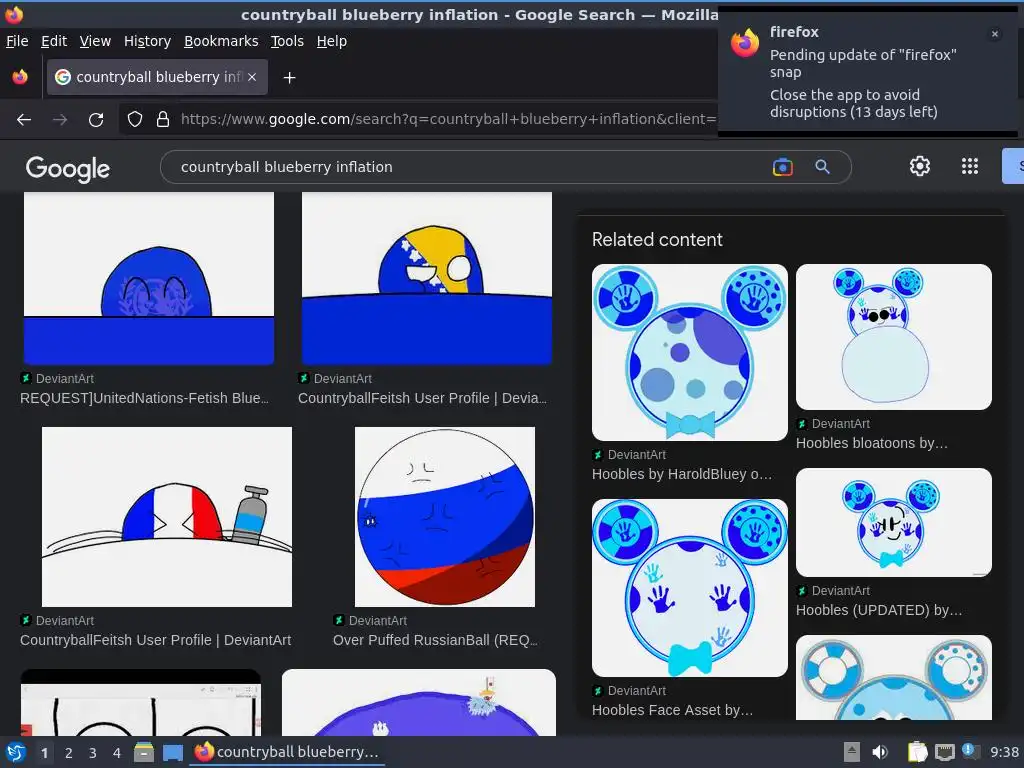Viewport: 1024px width, 768px height.
Task: Reload the current page
Action: [96, 120]
